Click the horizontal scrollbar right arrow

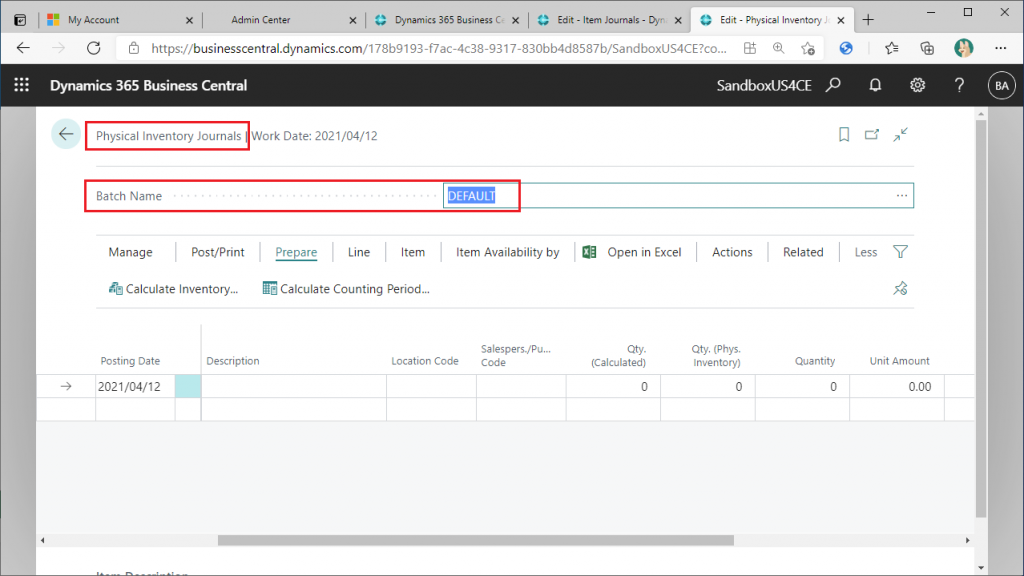[968, 540]
